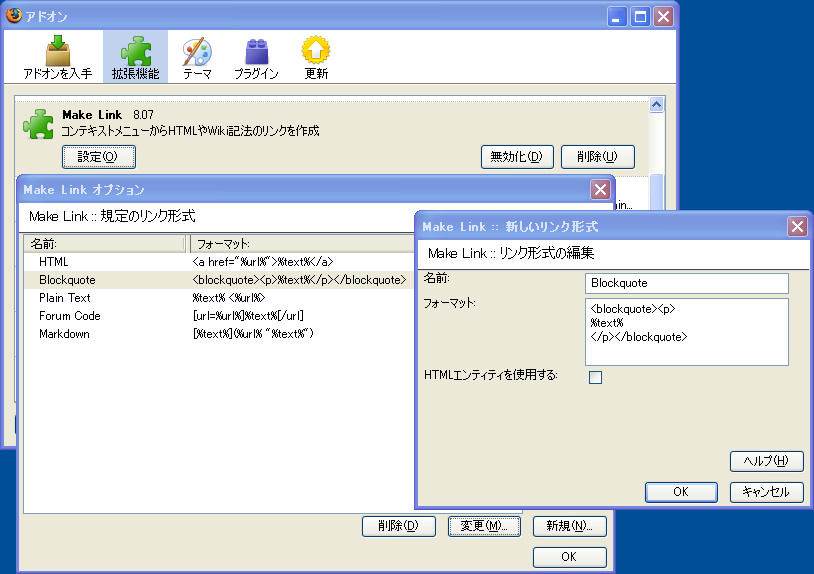This screenshot has height=574, width=814.
Task: Click the [url=%url%]%text%[/url] format cell
Action: coord(248,316)
